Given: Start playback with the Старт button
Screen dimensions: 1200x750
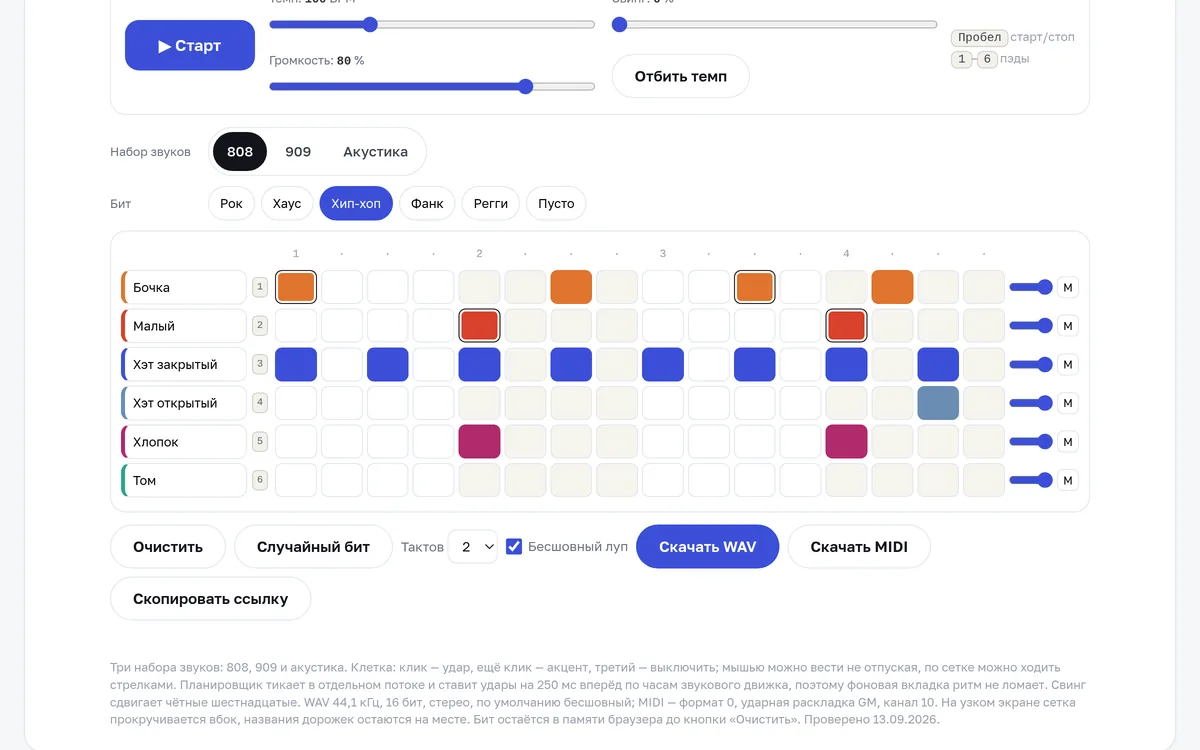Looking at the screenshot, I should point(190,45).
